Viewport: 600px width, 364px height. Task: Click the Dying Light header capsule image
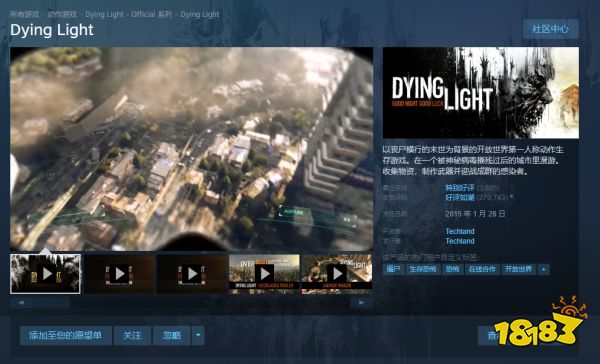(x=481, y=93)
